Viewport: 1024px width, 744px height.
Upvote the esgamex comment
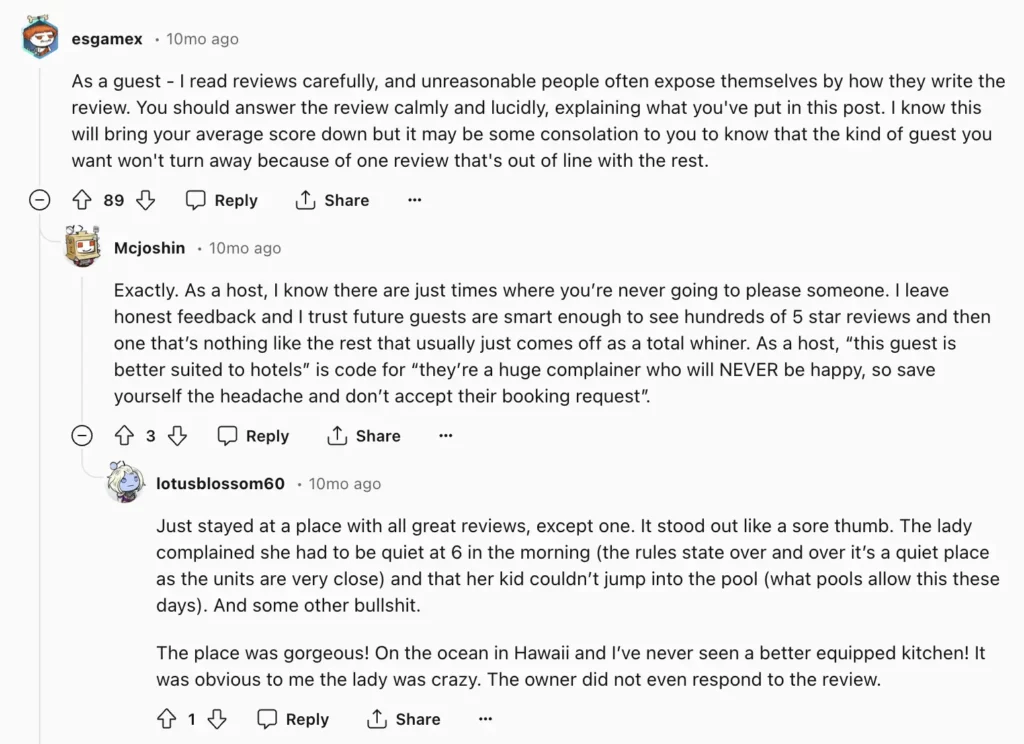click(x=82, y=200)
